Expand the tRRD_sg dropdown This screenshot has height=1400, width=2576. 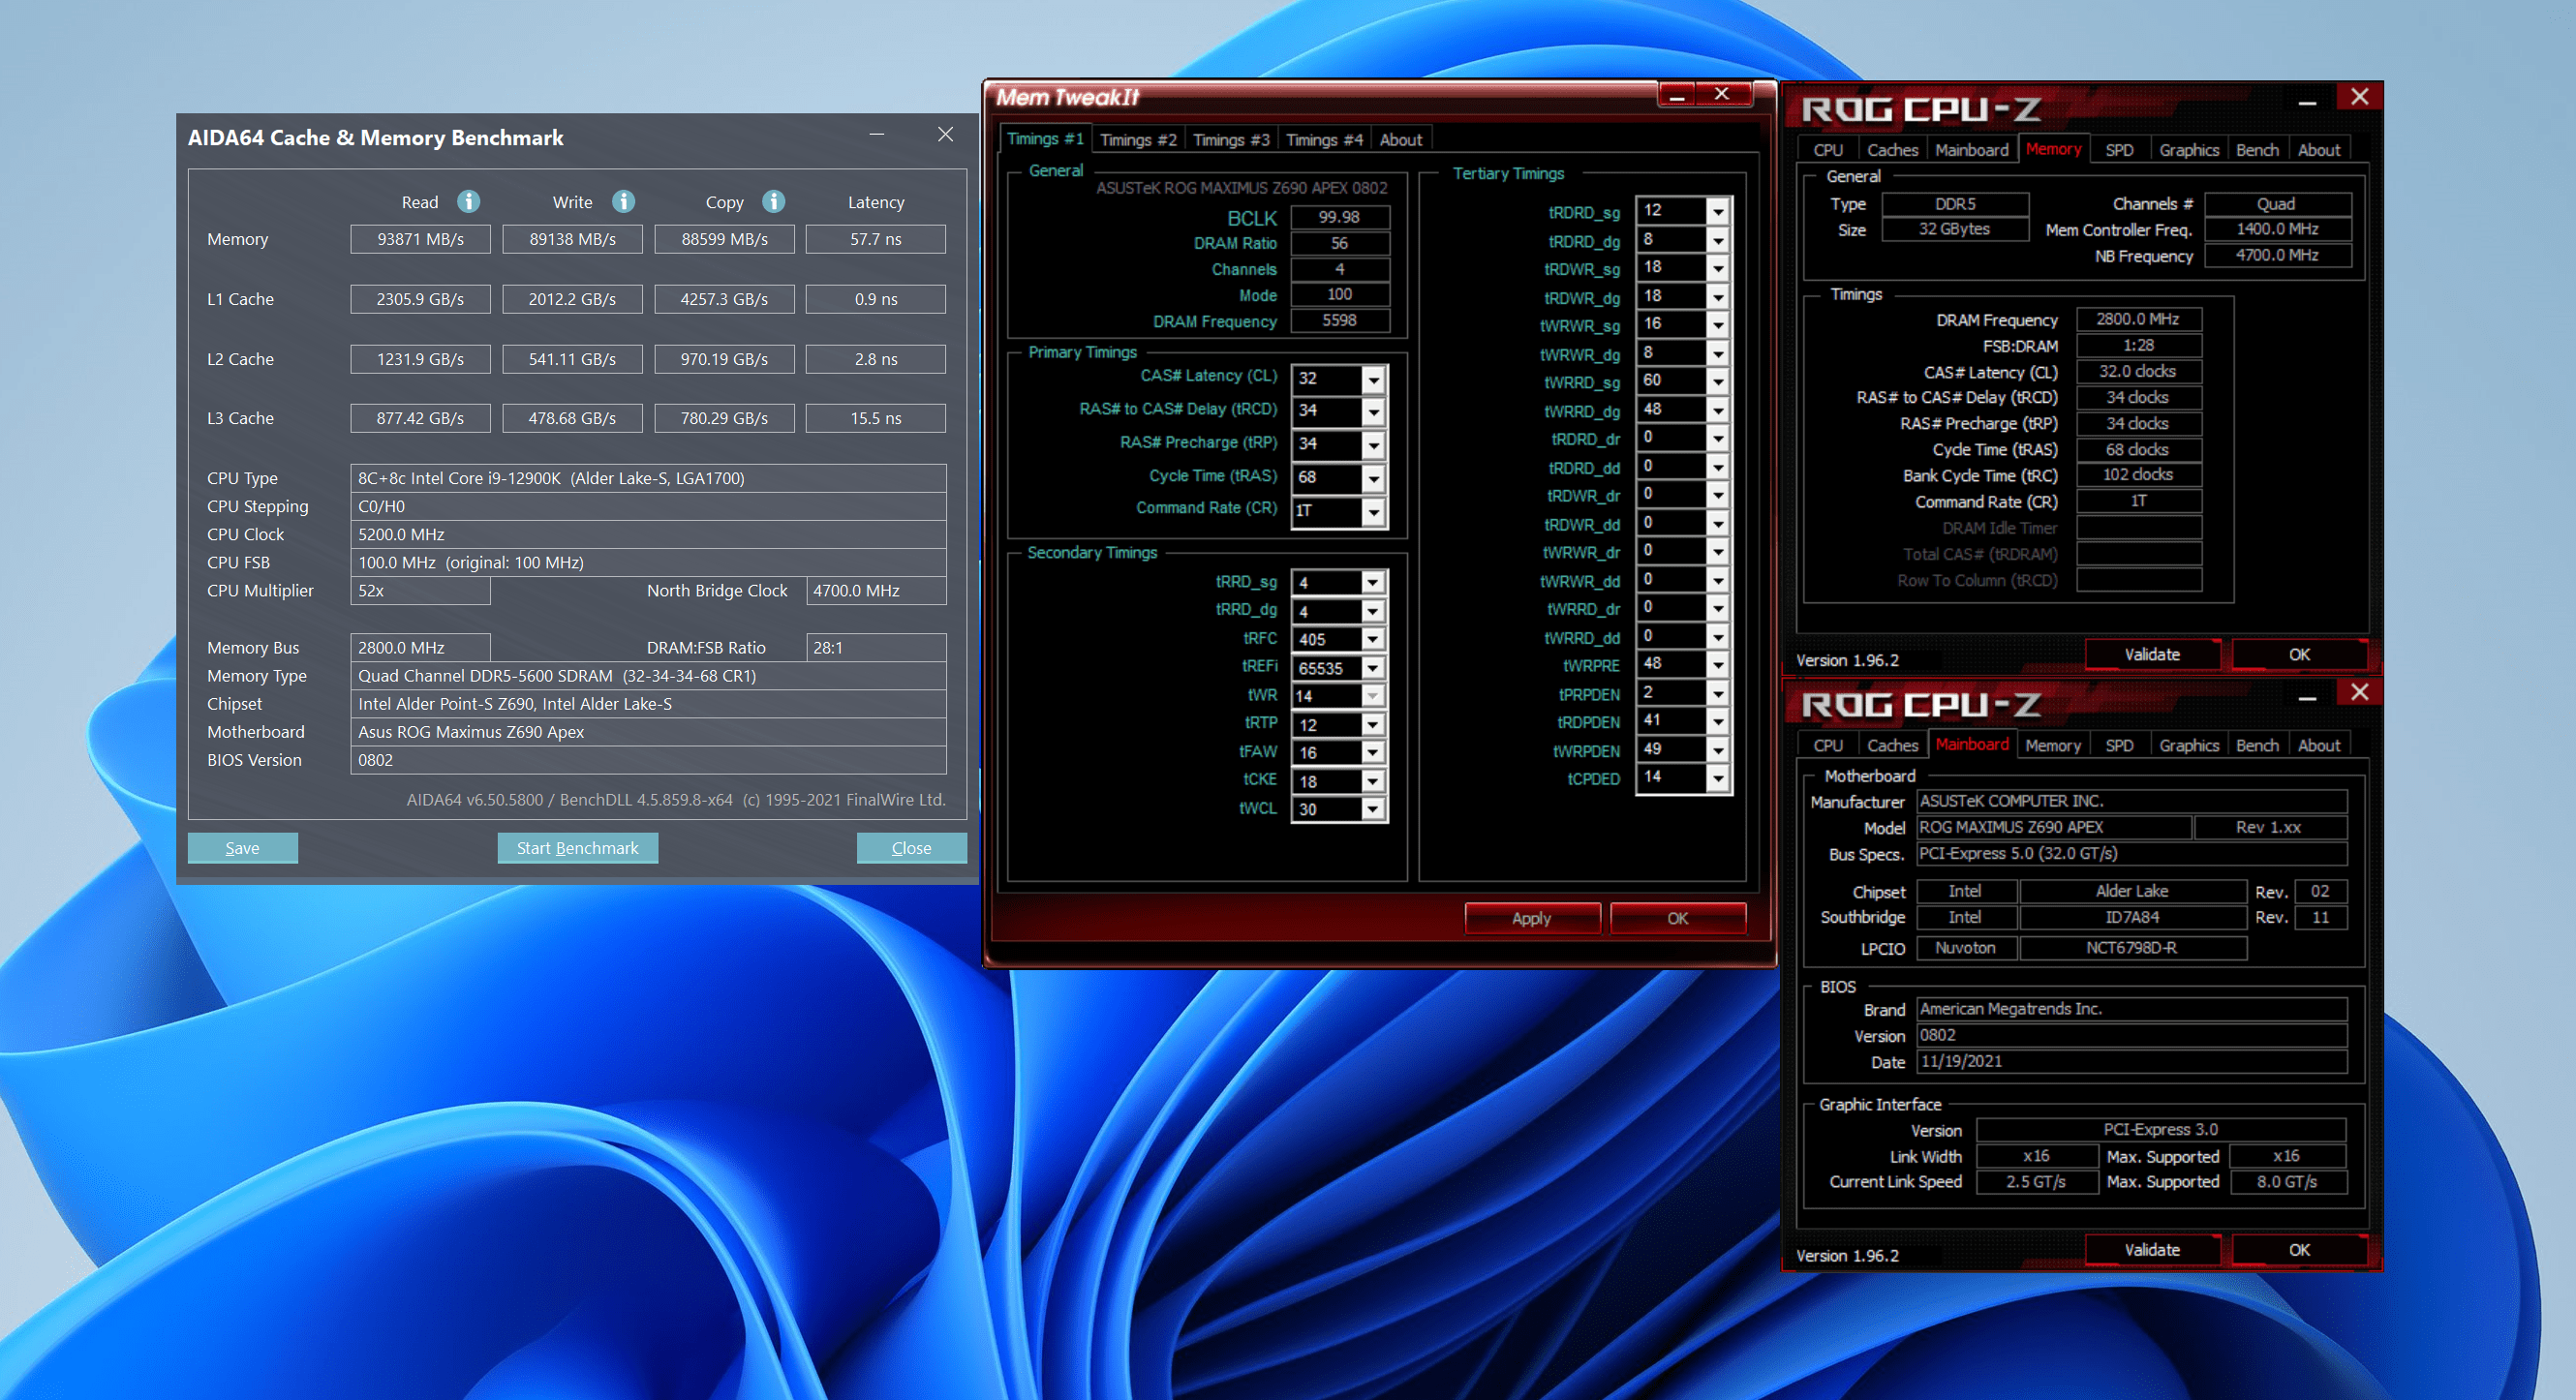coord(1373,582)
